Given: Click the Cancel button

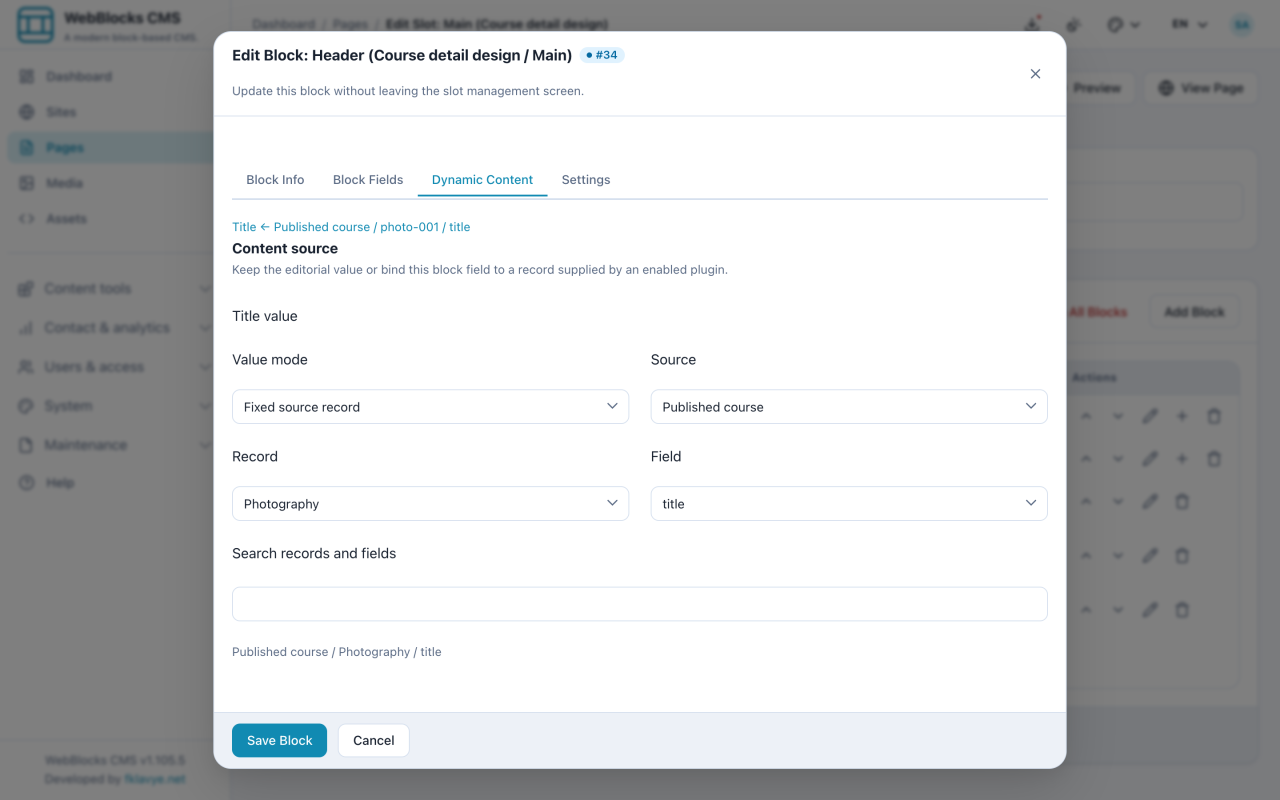Looking at the screenshot, I should pyautogui.click(x=374, y=740).
